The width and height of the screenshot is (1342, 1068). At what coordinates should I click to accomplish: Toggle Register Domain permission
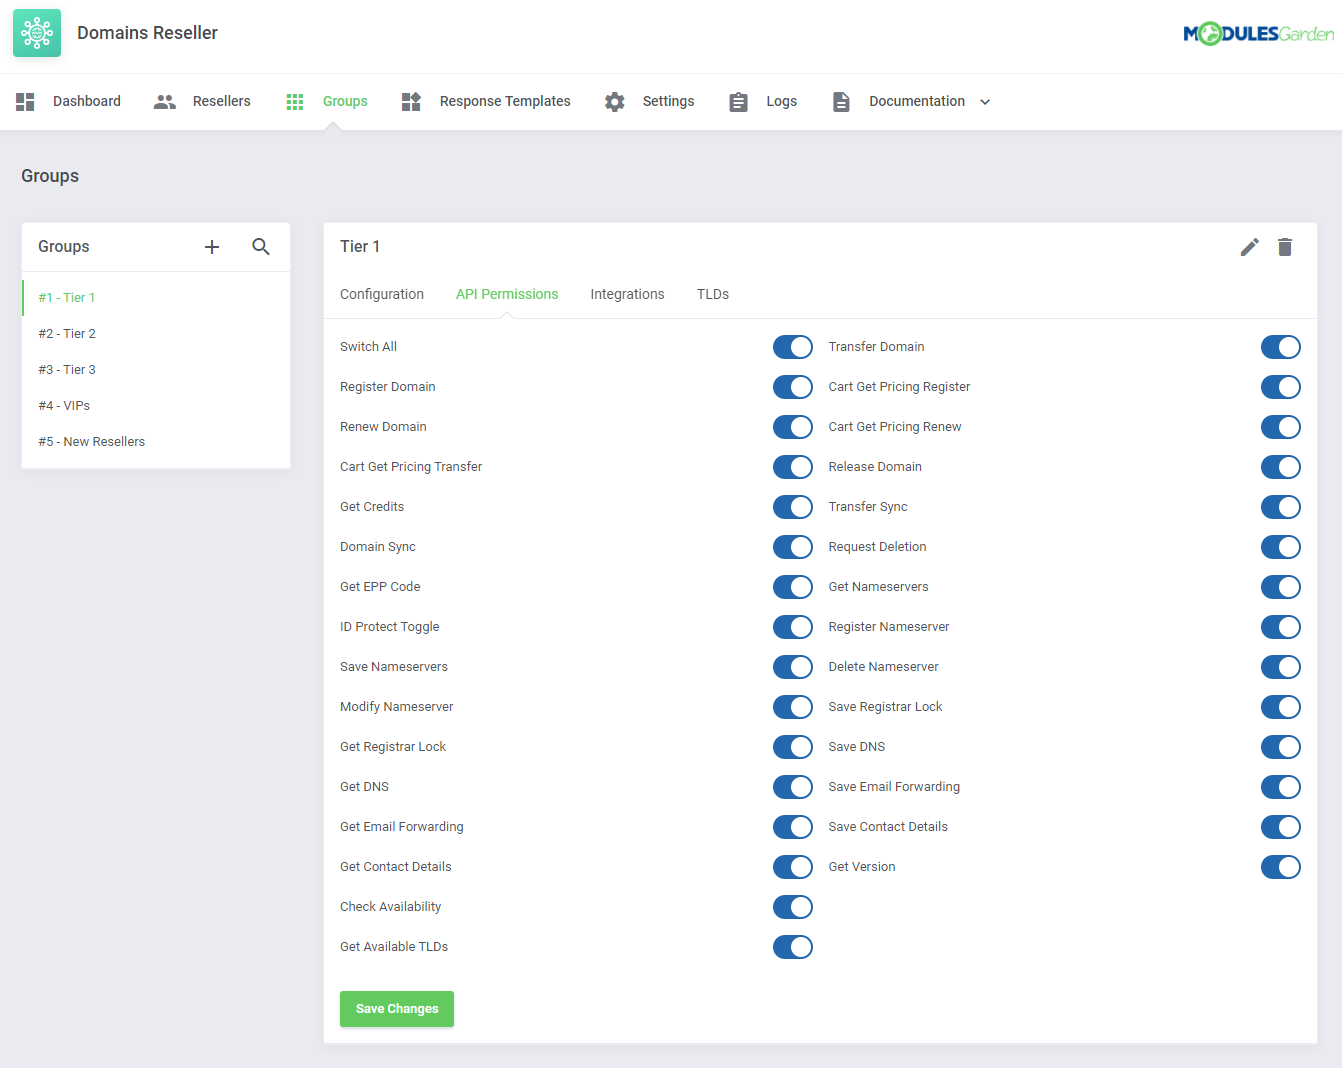point(793,387)
